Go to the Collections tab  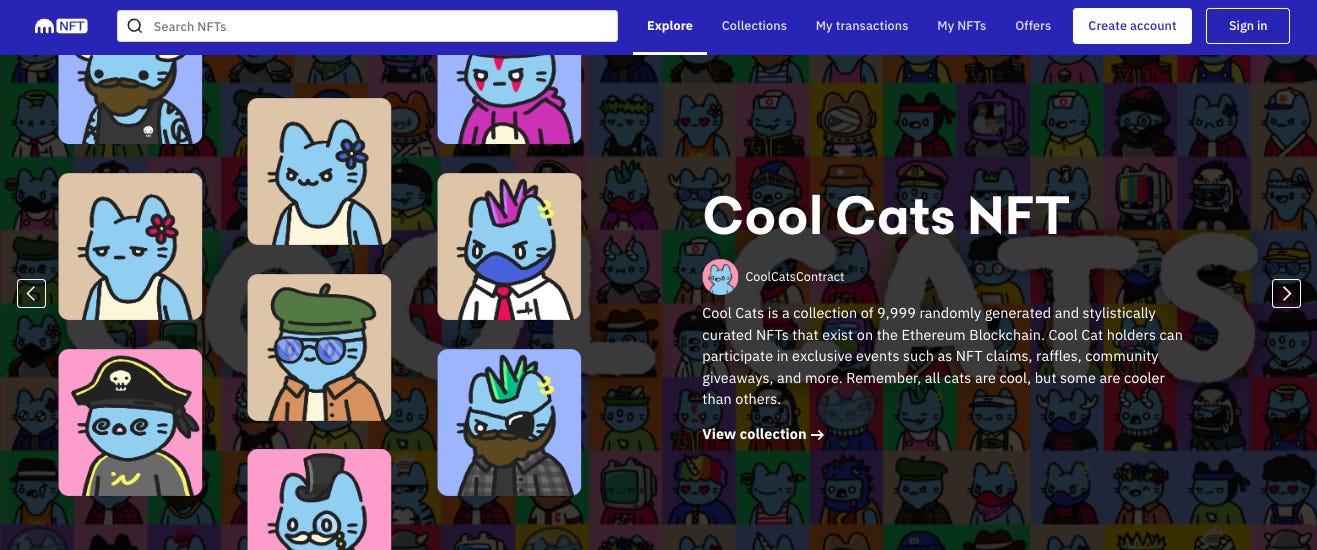754,26
